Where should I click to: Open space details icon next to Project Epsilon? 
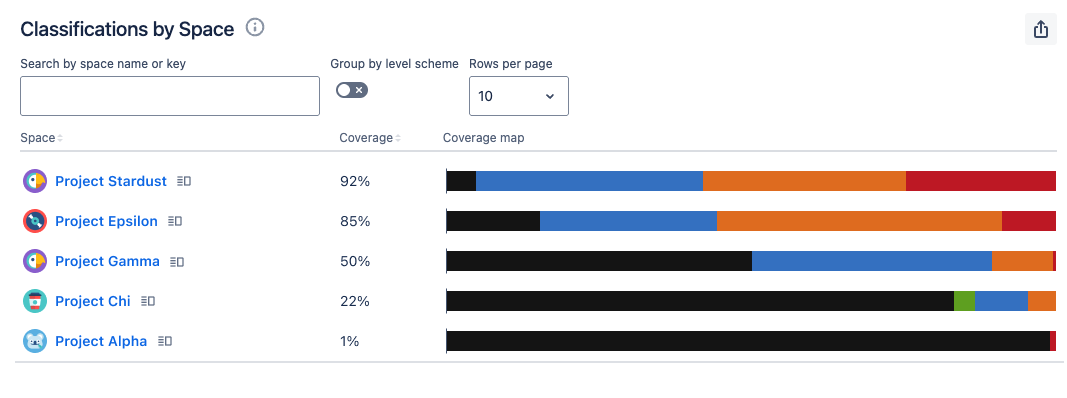tap(175, 221)
